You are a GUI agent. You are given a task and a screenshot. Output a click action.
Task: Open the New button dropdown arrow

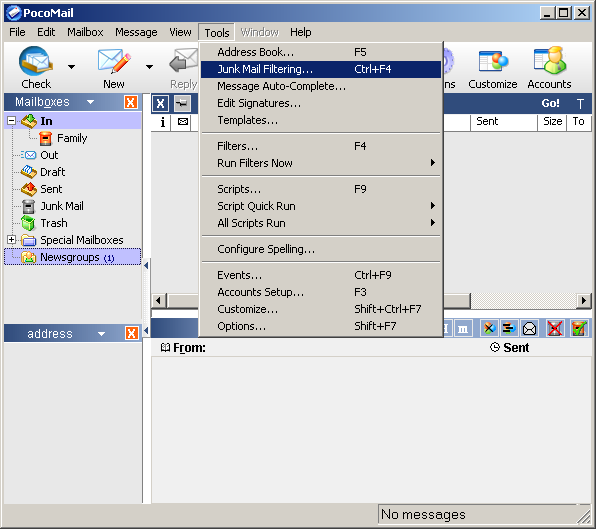click(149, 67)
